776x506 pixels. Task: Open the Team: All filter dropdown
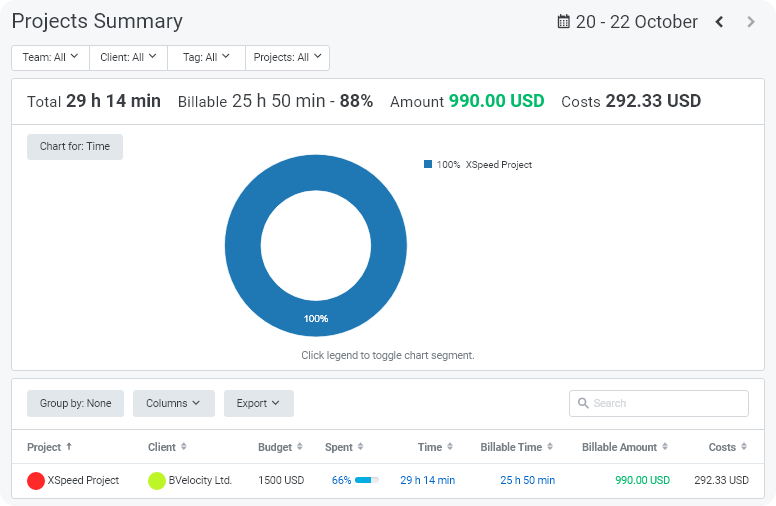tap(50, 58)
